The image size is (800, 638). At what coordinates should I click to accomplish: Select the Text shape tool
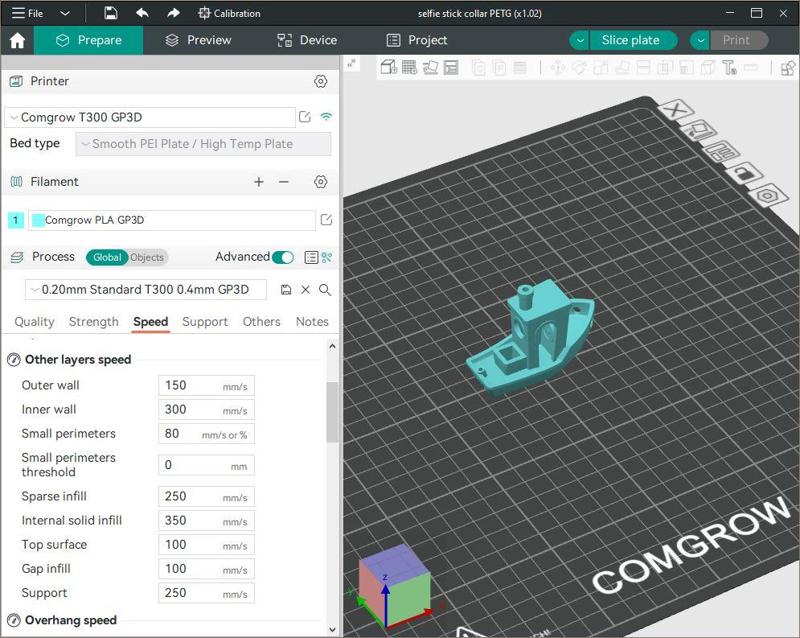pos(729,67)
